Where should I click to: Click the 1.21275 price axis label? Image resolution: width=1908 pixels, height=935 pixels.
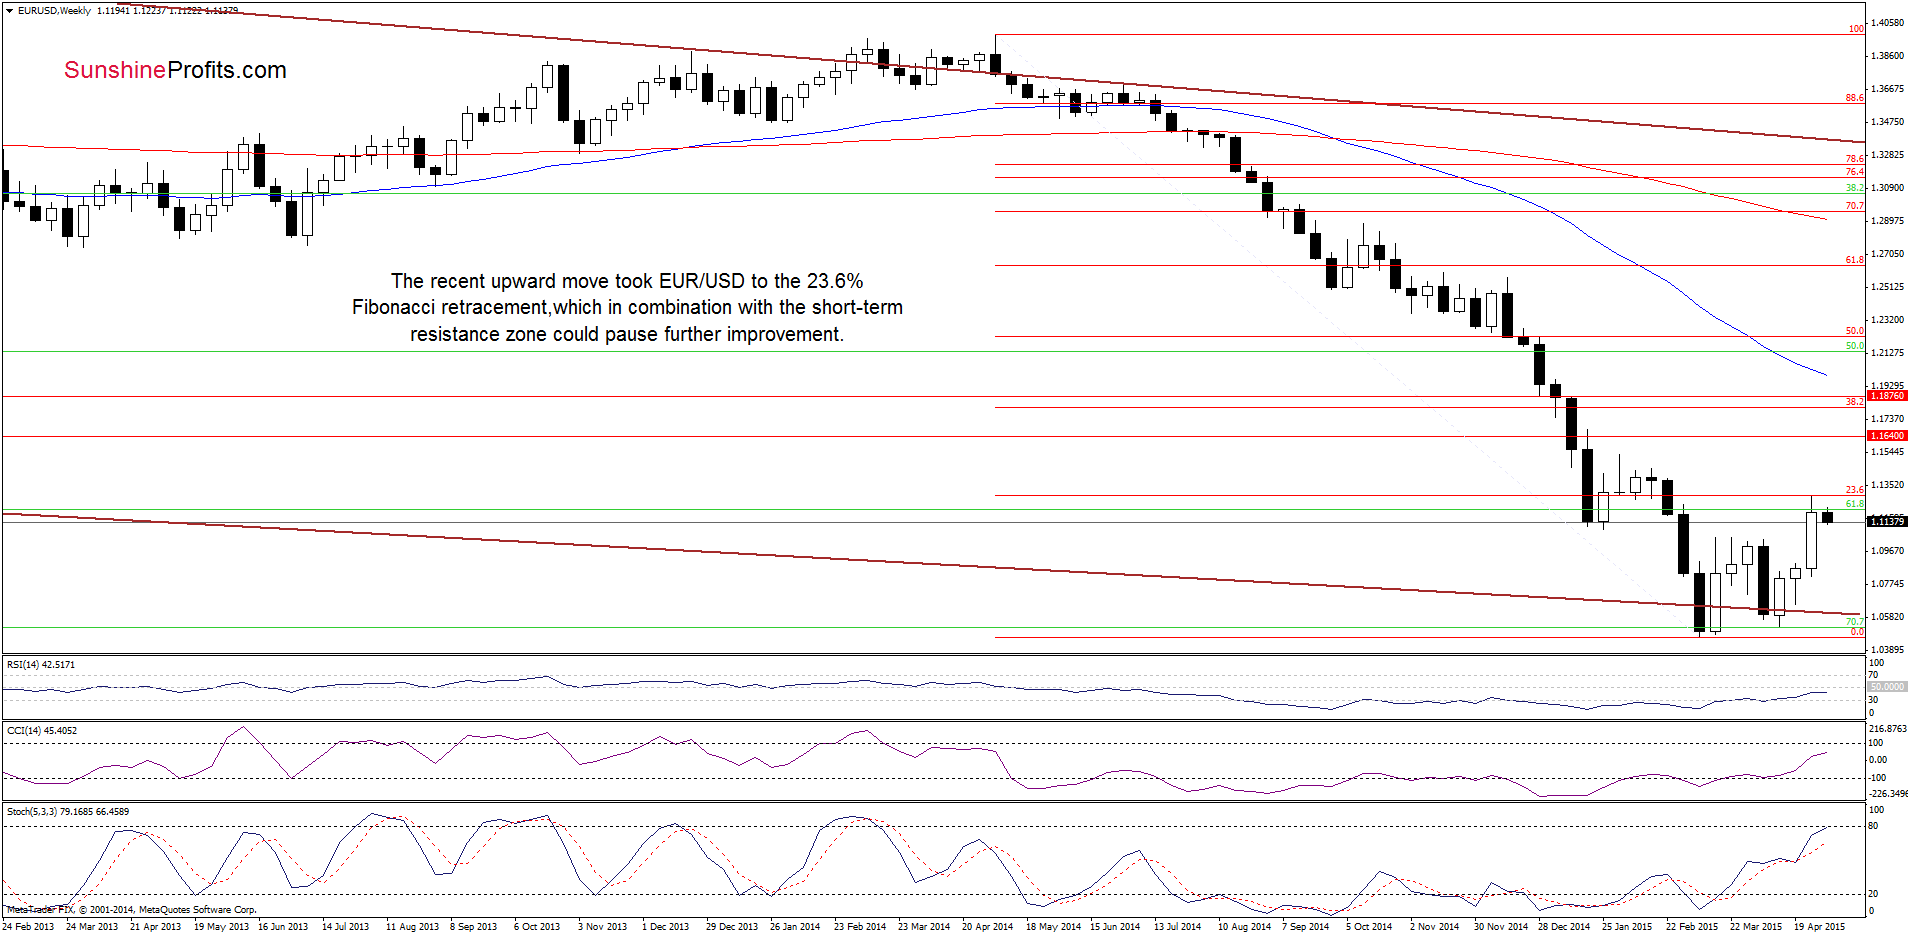point(1887,353)
